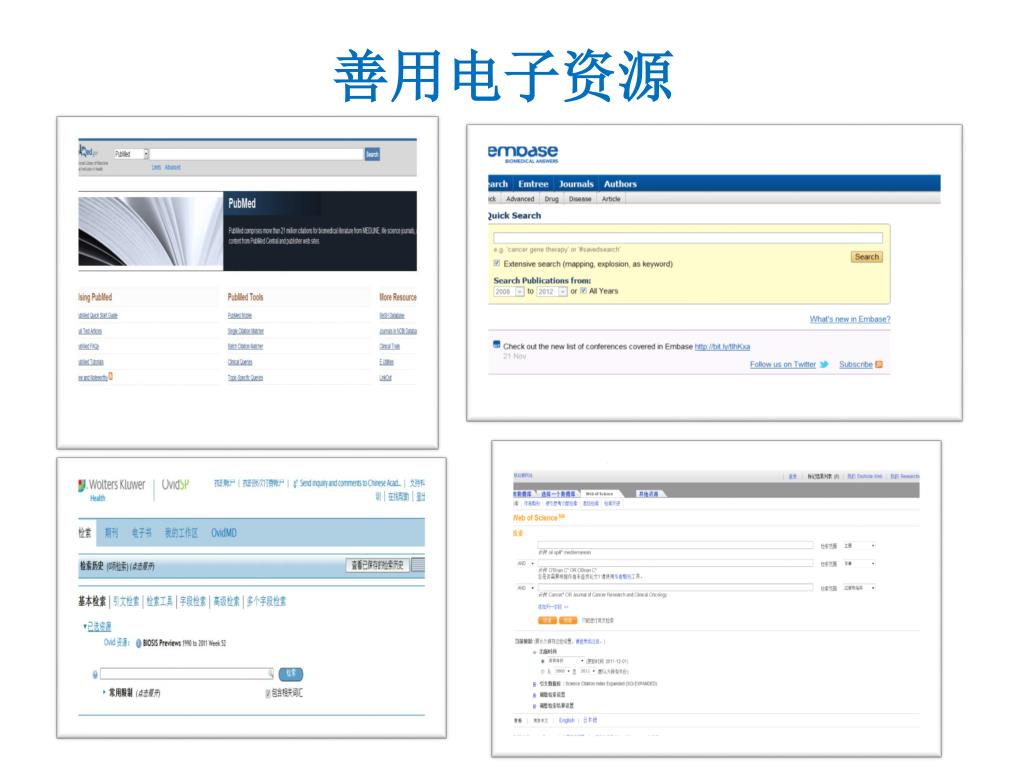Switch to 引文检索 search mode

pos(126,601)
